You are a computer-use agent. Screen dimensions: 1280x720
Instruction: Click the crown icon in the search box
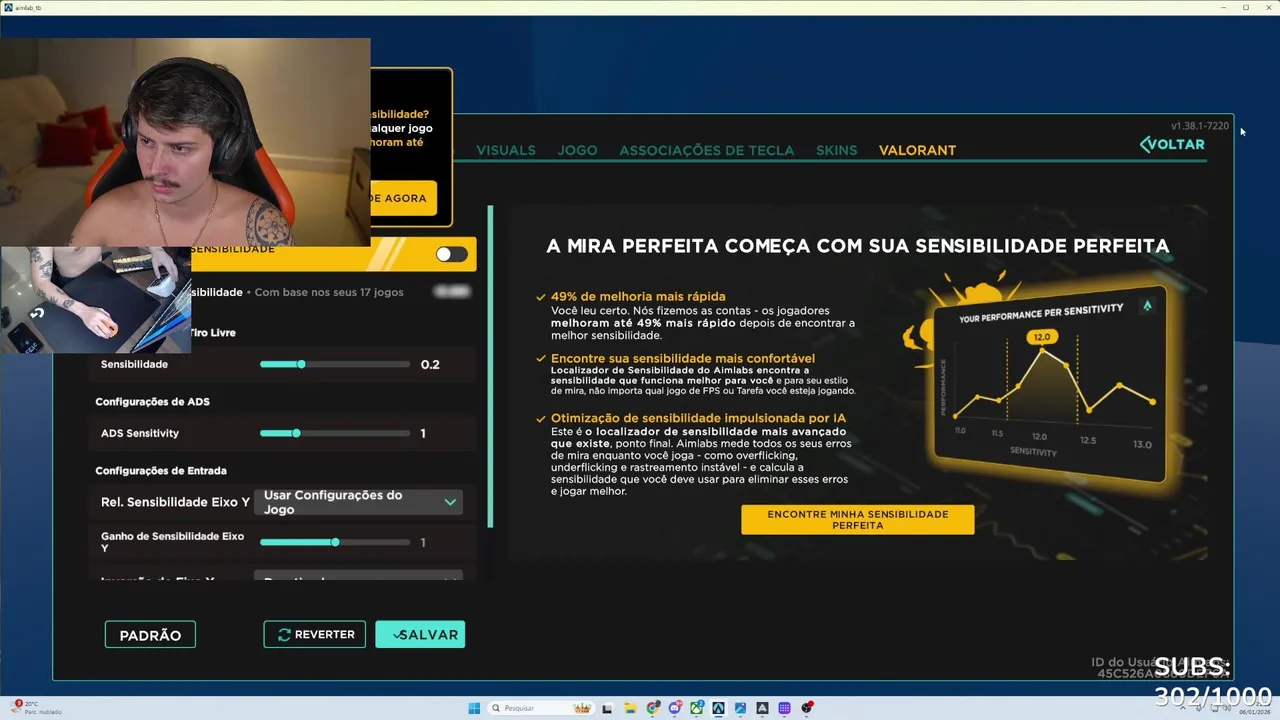coord(582,708)
